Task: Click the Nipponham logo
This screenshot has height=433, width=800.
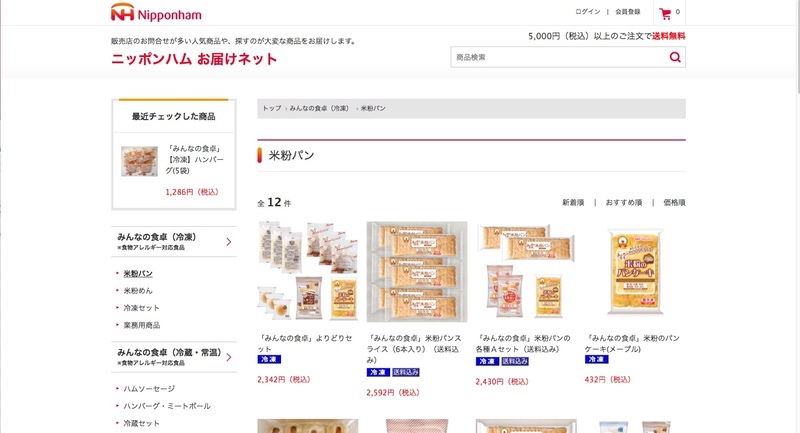Action: (x=156, y=13)
